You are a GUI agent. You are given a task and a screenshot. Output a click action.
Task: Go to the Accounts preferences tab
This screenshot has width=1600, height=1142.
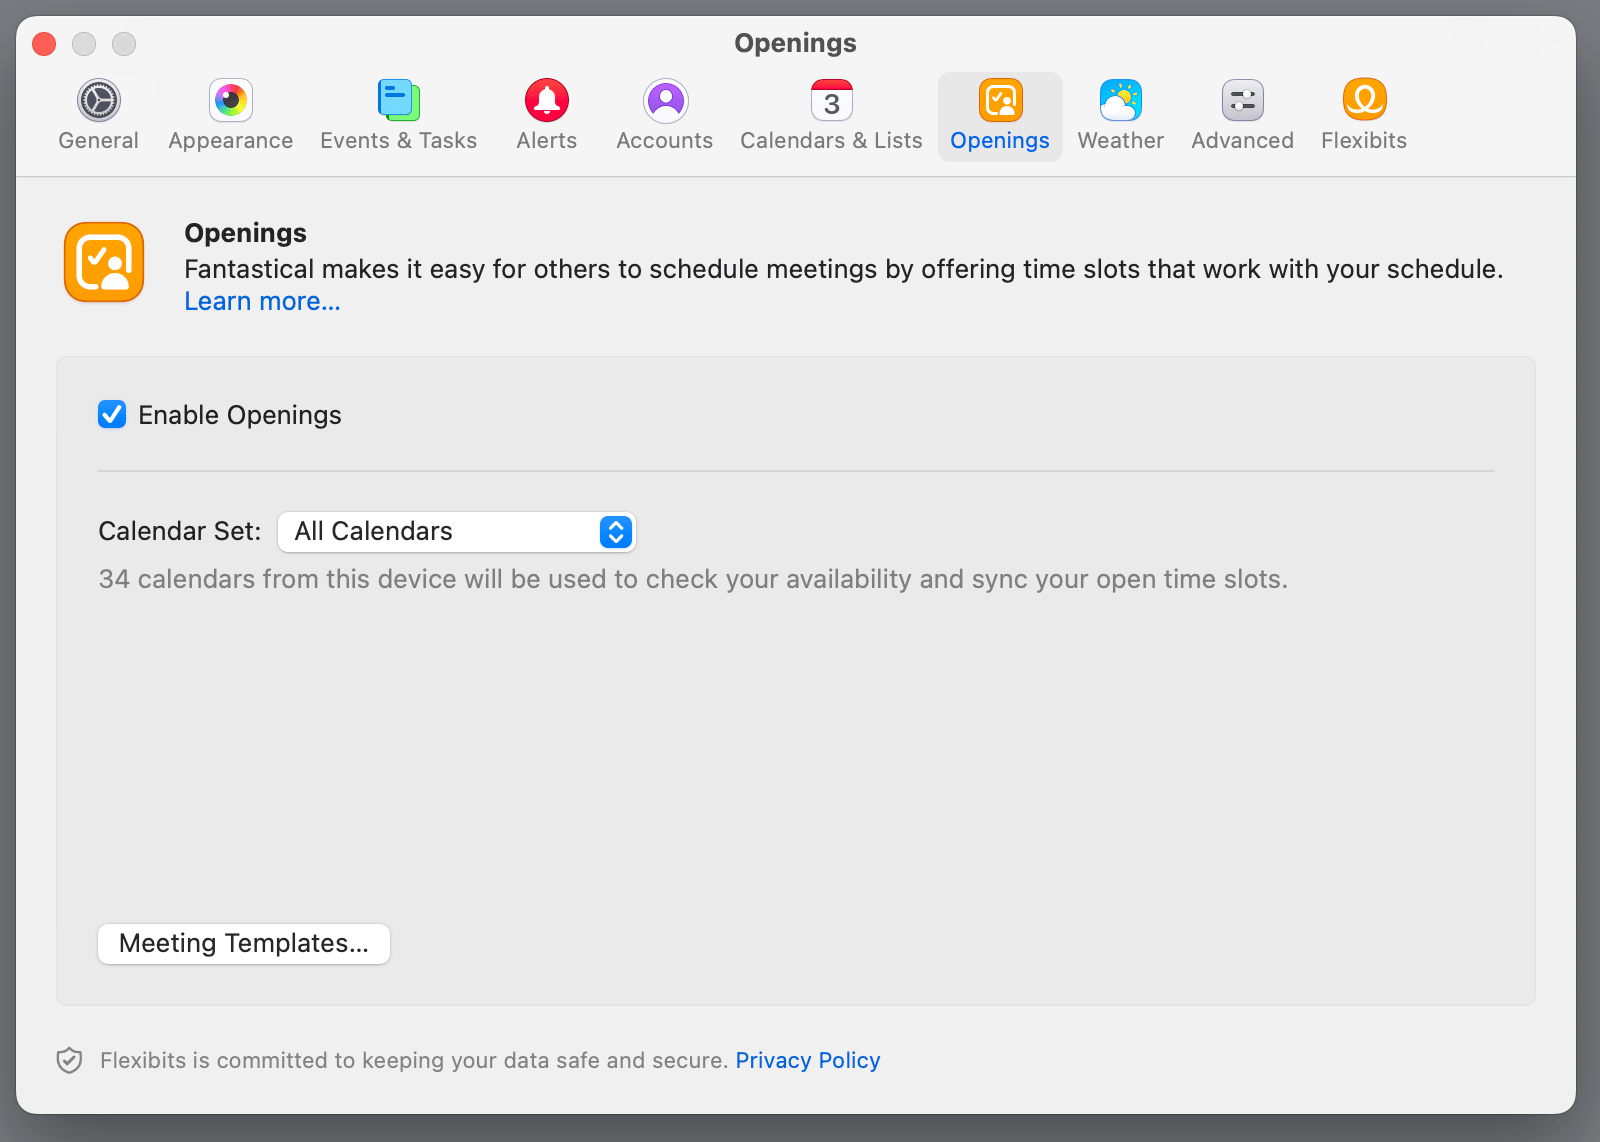click(665, 116)
